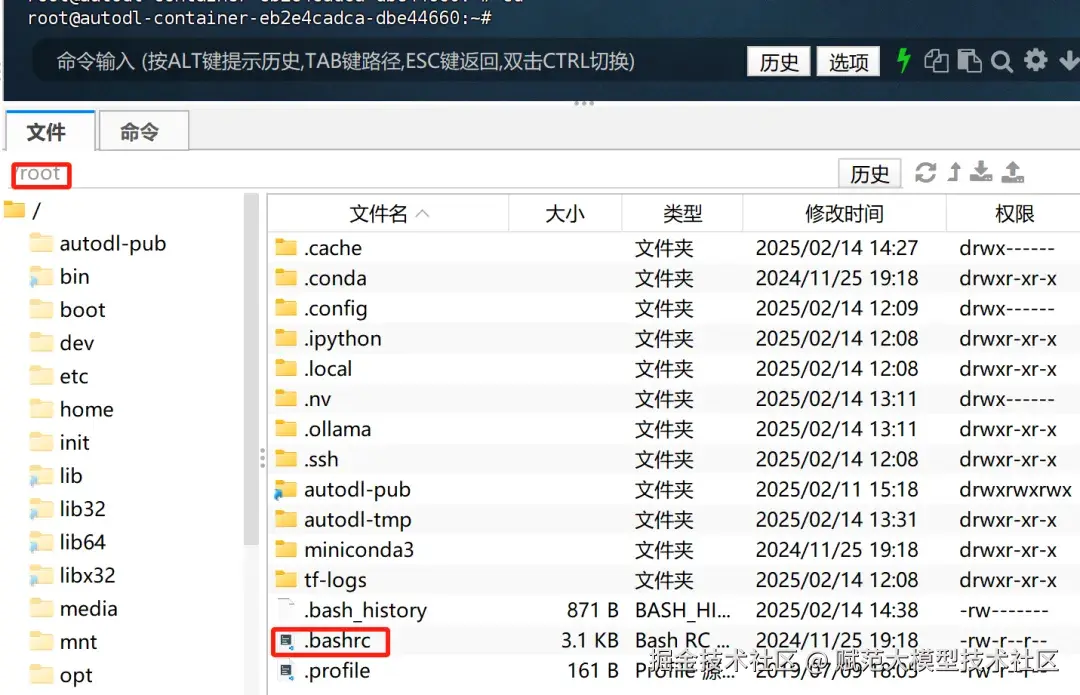
Task: Select the boot folder in tree
Action: pos(68,309)
